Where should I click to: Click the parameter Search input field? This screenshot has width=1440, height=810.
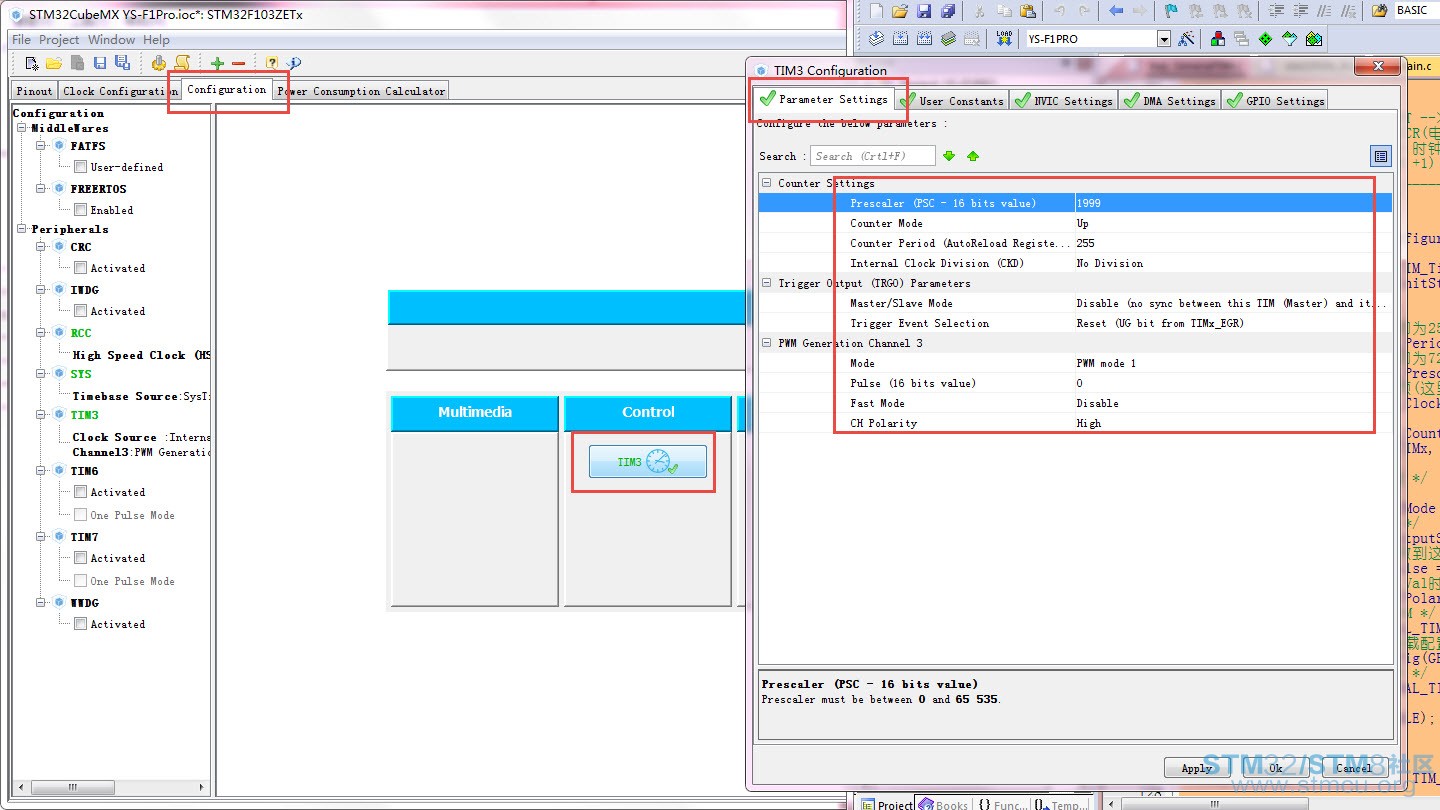coord(873,156)
